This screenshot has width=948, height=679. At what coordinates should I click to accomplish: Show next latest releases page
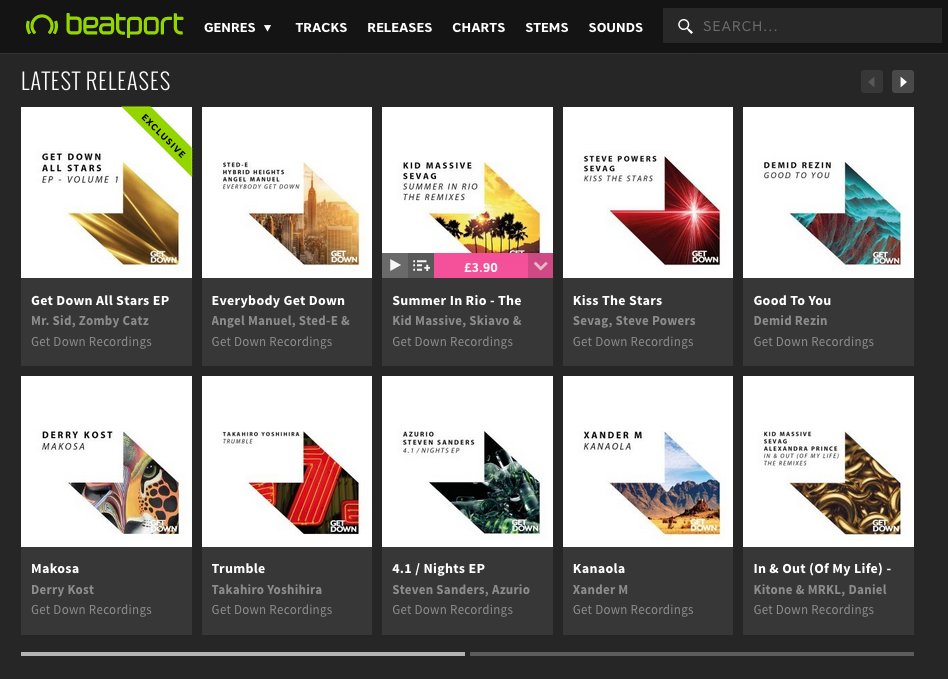tap(903, 82)
